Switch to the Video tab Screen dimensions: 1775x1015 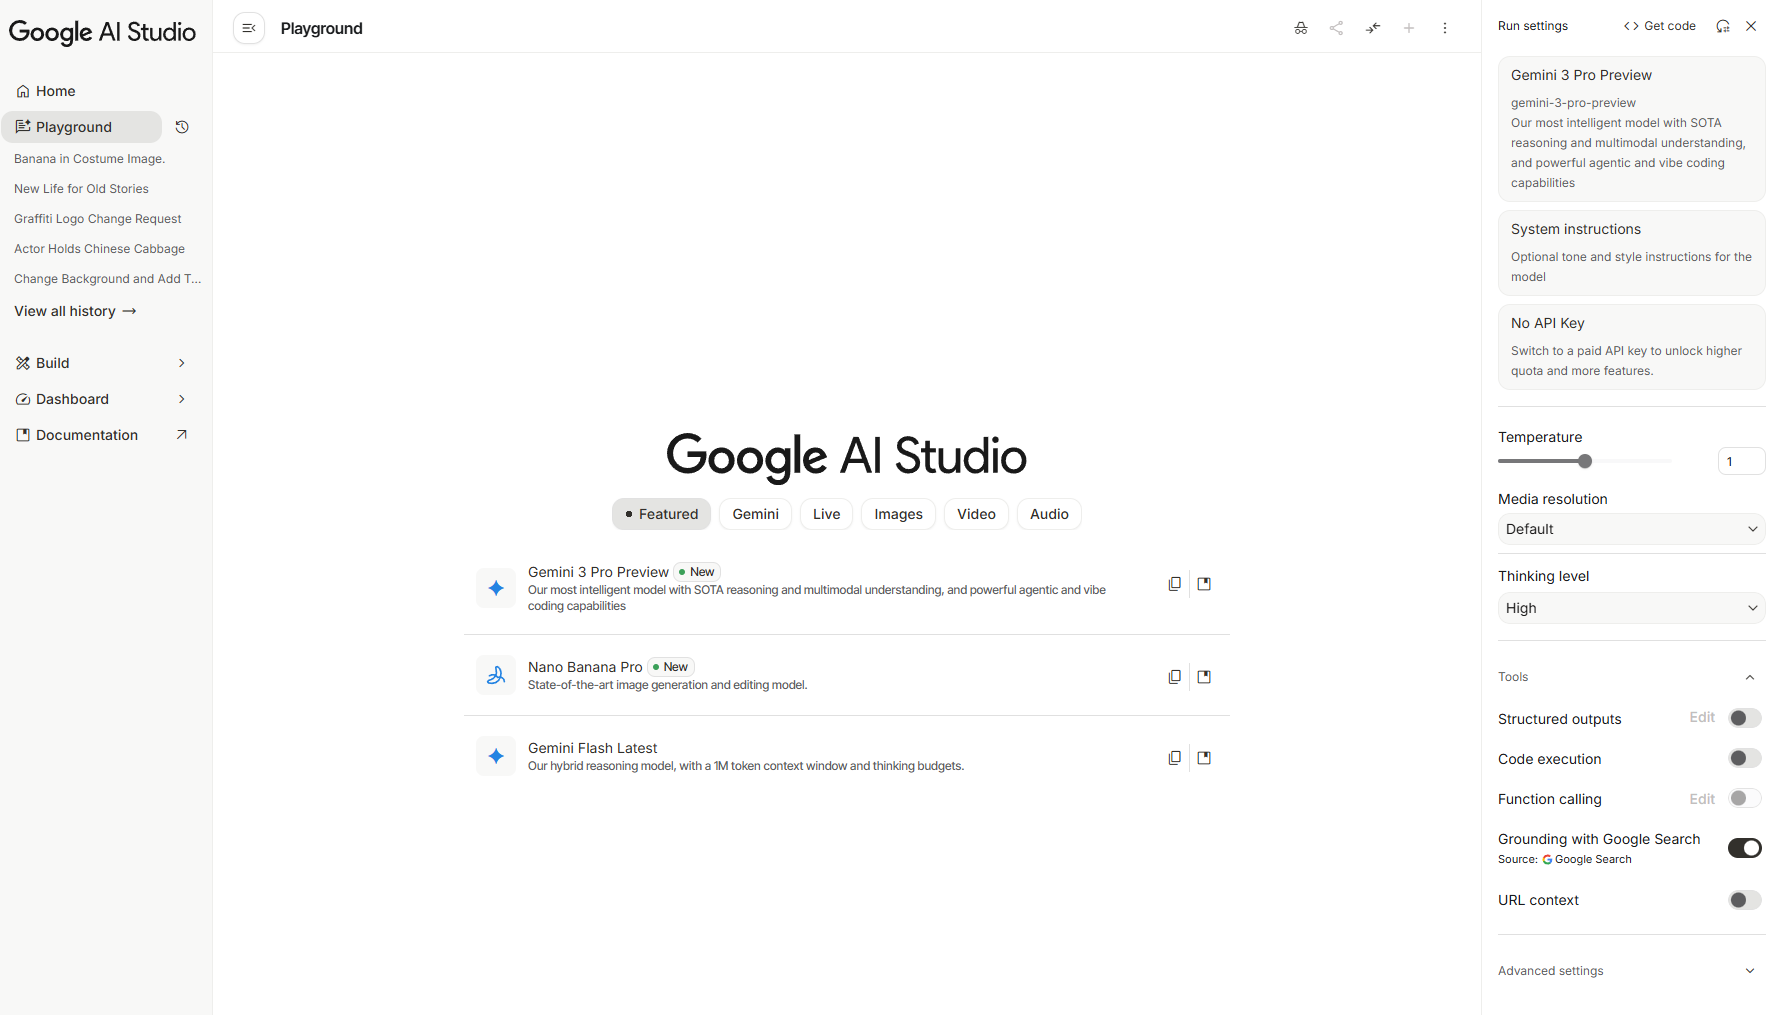(976, 514)
